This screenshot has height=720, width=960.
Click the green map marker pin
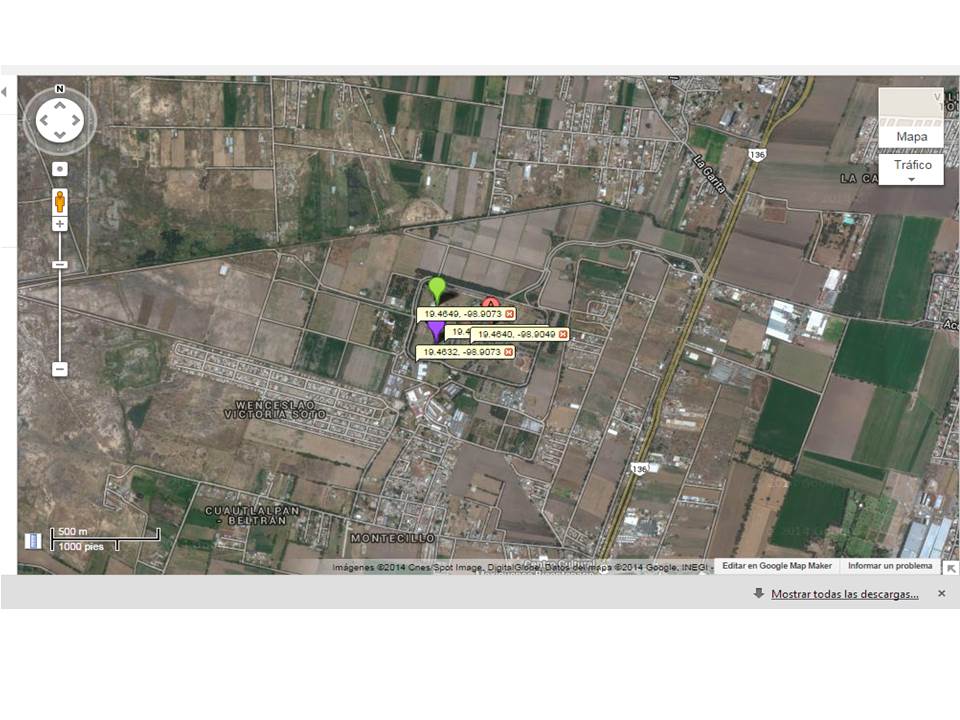point(437,289)
